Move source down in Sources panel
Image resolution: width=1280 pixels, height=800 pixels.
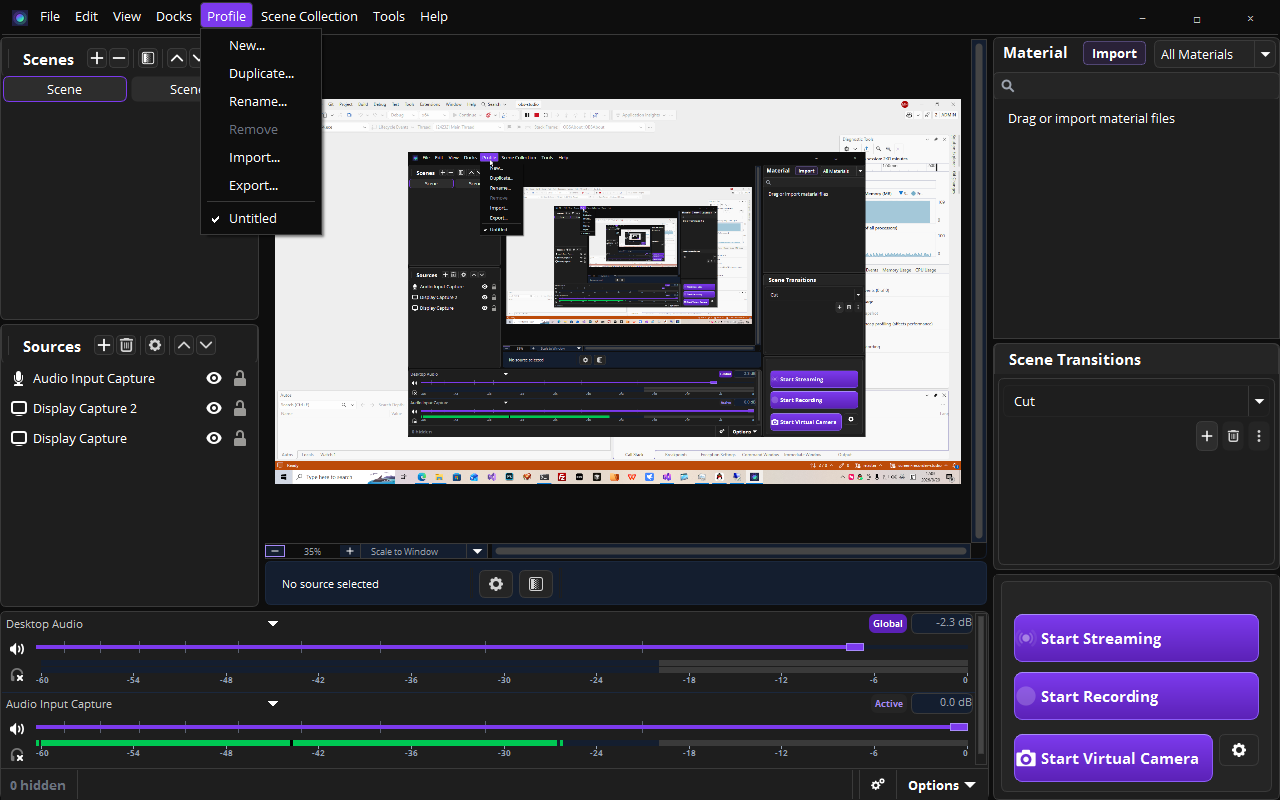[x=206, y=345]
